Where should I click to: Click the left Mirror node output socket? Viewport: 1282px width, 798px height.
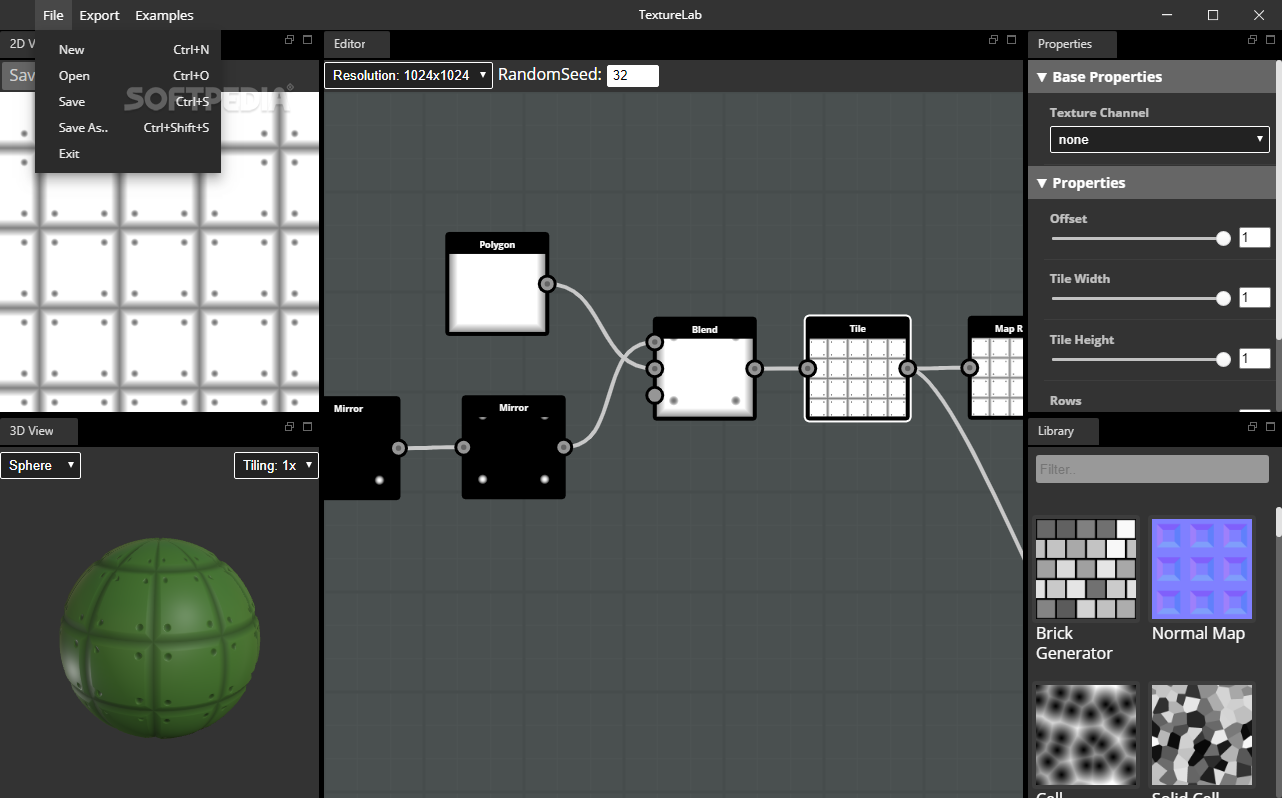click(399, 448)
